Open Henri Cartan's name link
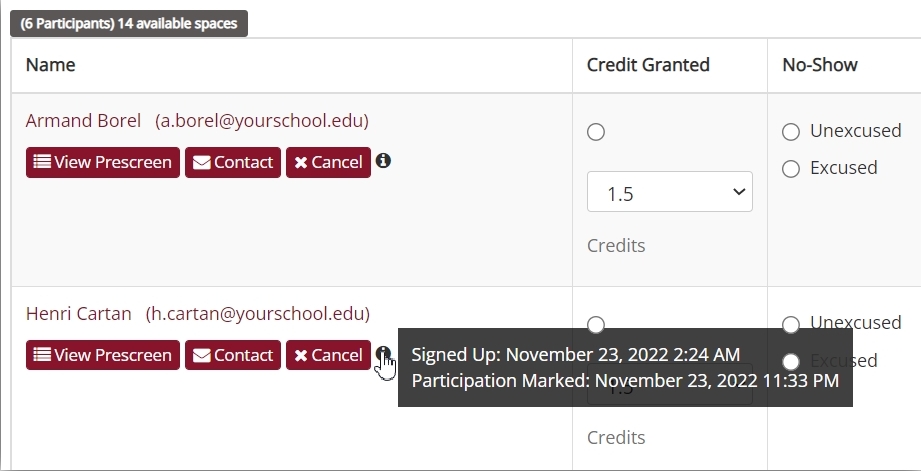The image size is (921, 471). (79, 314)
